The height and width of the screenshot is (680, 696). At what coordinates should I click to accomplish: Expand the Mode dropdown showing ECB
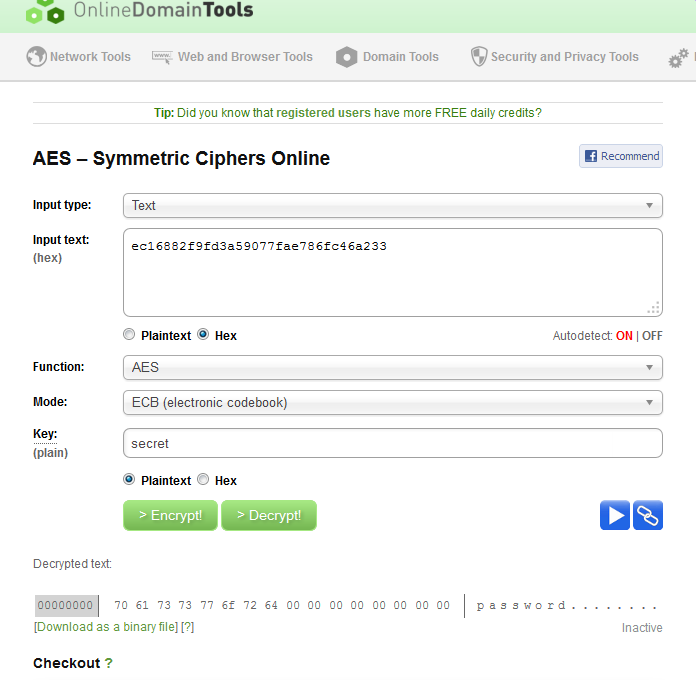click(x=392, y=403)
